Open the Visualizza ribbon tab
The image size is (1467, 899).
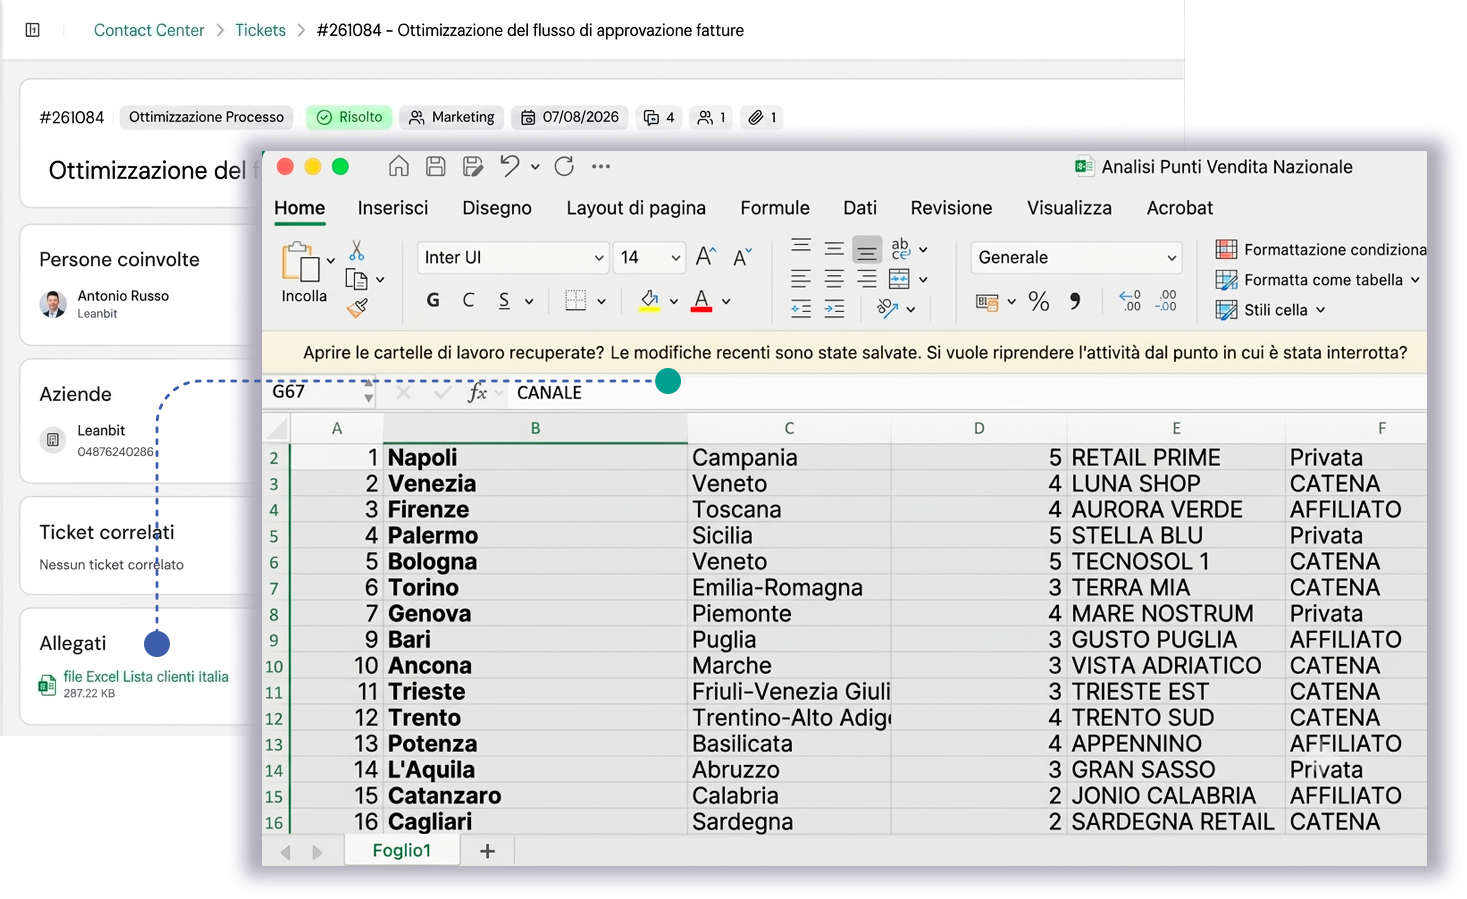(x=1069, y=208)
